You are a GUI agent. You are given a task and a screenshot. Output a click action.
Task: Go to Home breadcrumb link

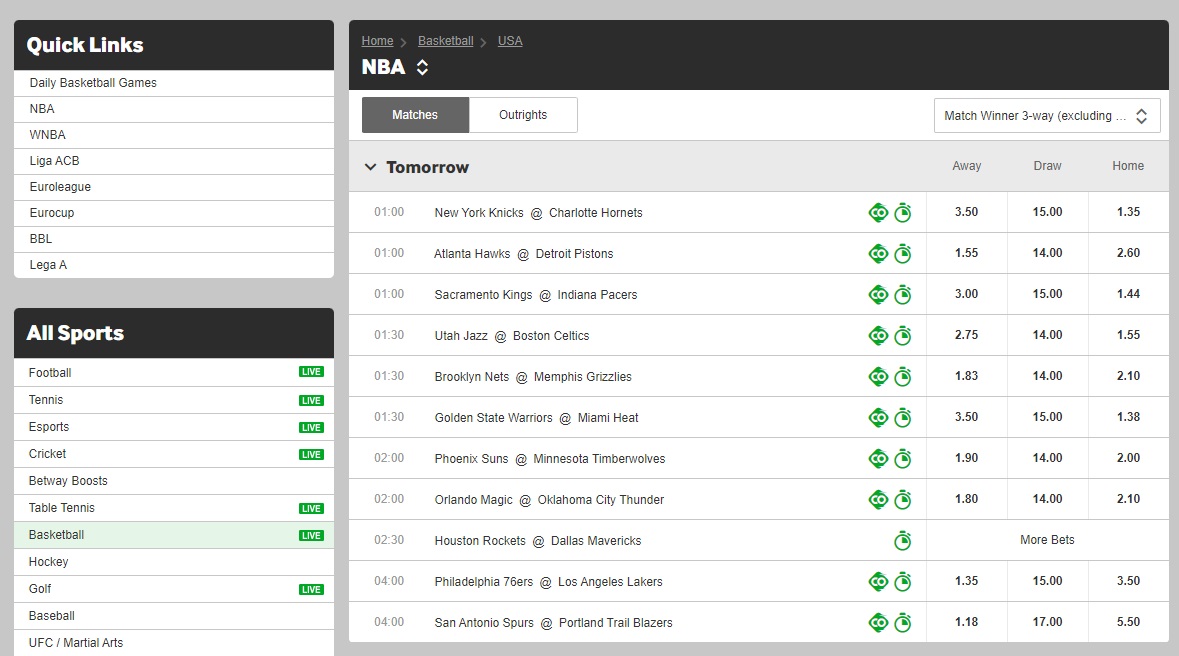pos(377,41)
